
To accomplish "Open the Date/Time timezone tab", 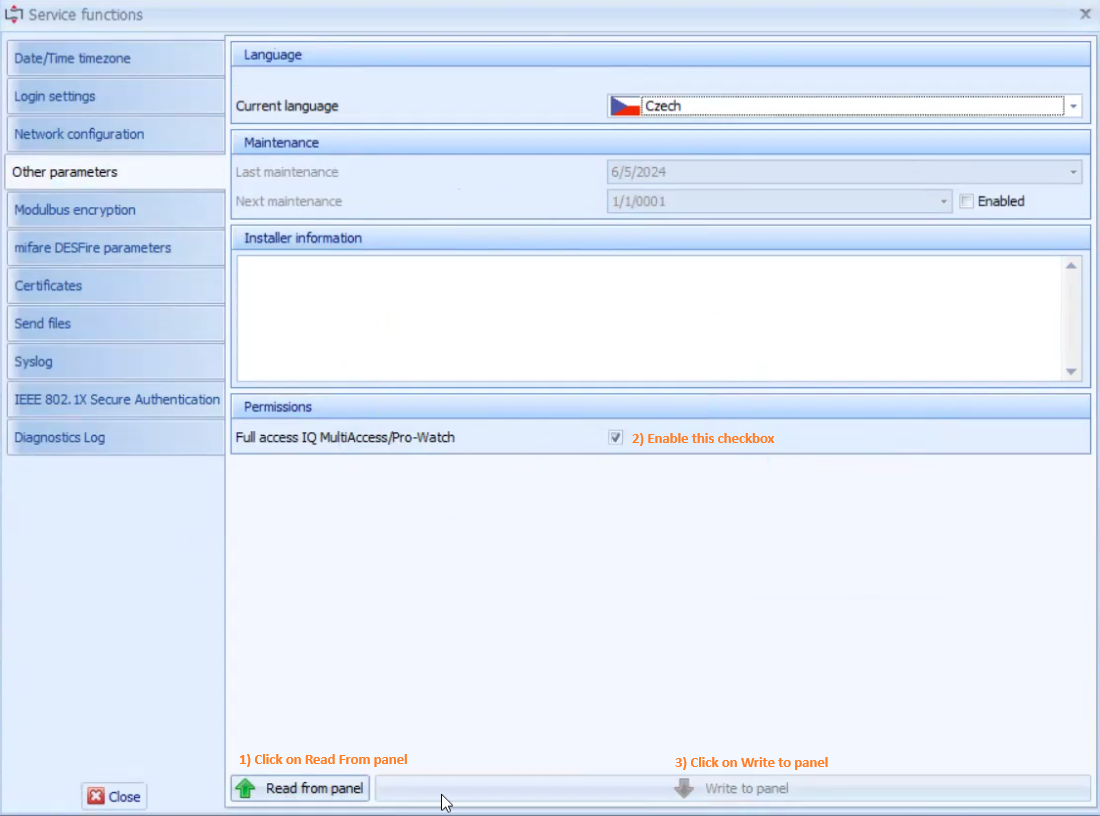I will [x=116, y=58].
